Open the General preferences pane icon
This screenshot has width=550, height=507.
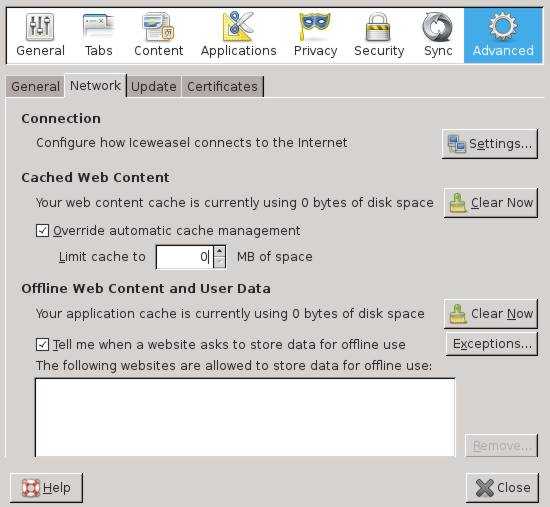40,27
